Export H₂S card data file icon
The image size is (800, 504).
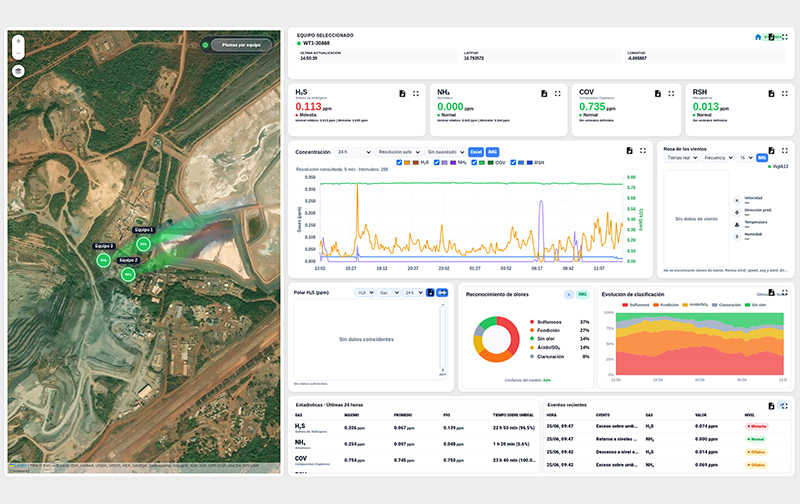click(403, 93)
